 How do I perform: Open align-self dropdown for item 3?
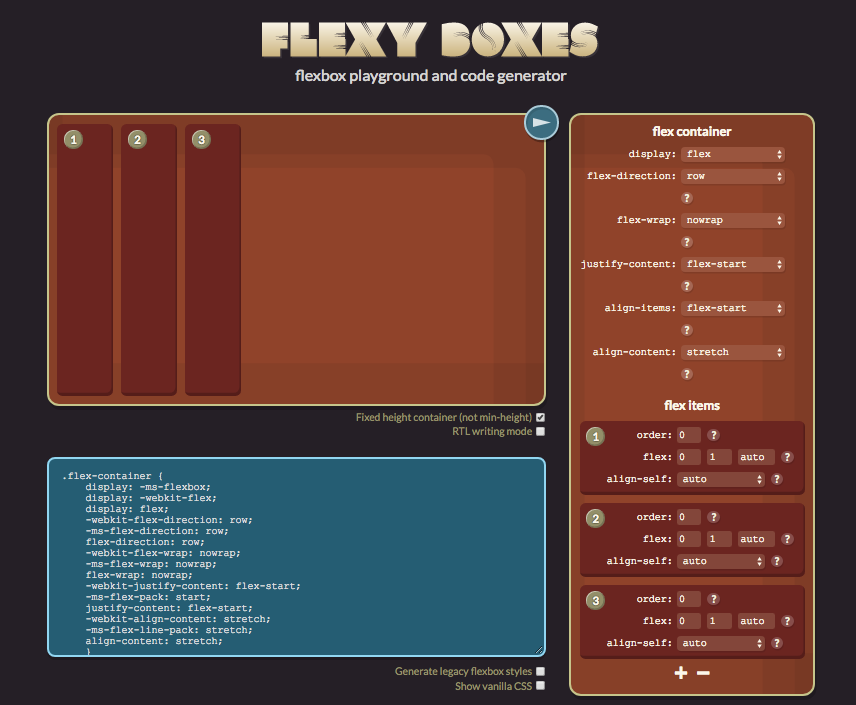[721, 643]
